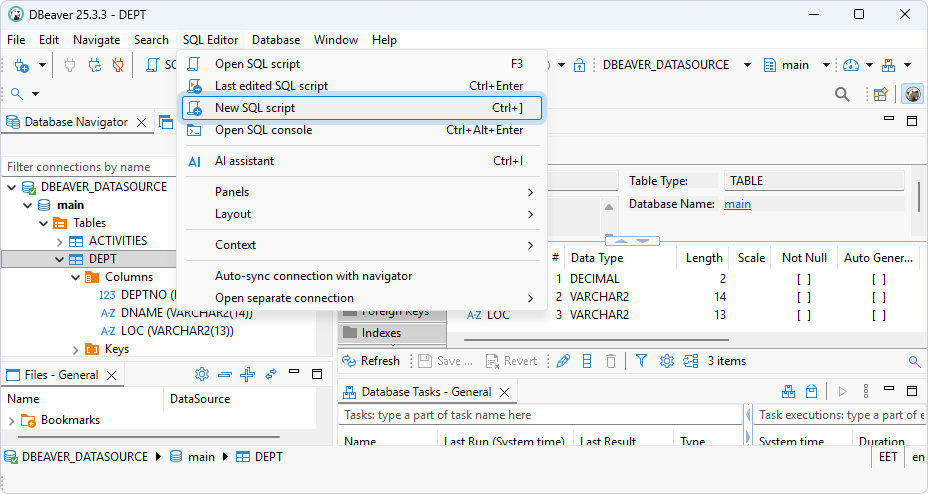Toggle Auto Generated checkbox in DECIMAL row
The image size is (928, 494).
click(879, 279)
